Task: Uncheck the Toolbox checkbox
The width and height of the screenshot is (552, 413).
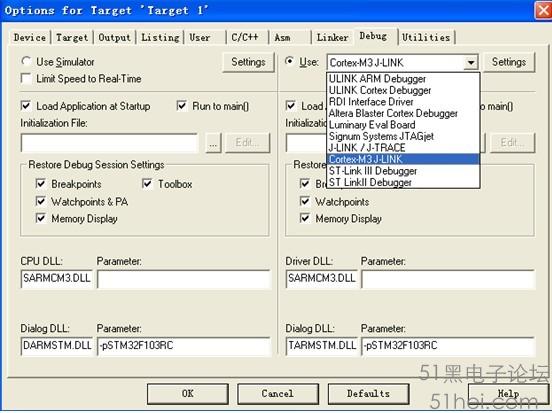Action: (147, 183)
